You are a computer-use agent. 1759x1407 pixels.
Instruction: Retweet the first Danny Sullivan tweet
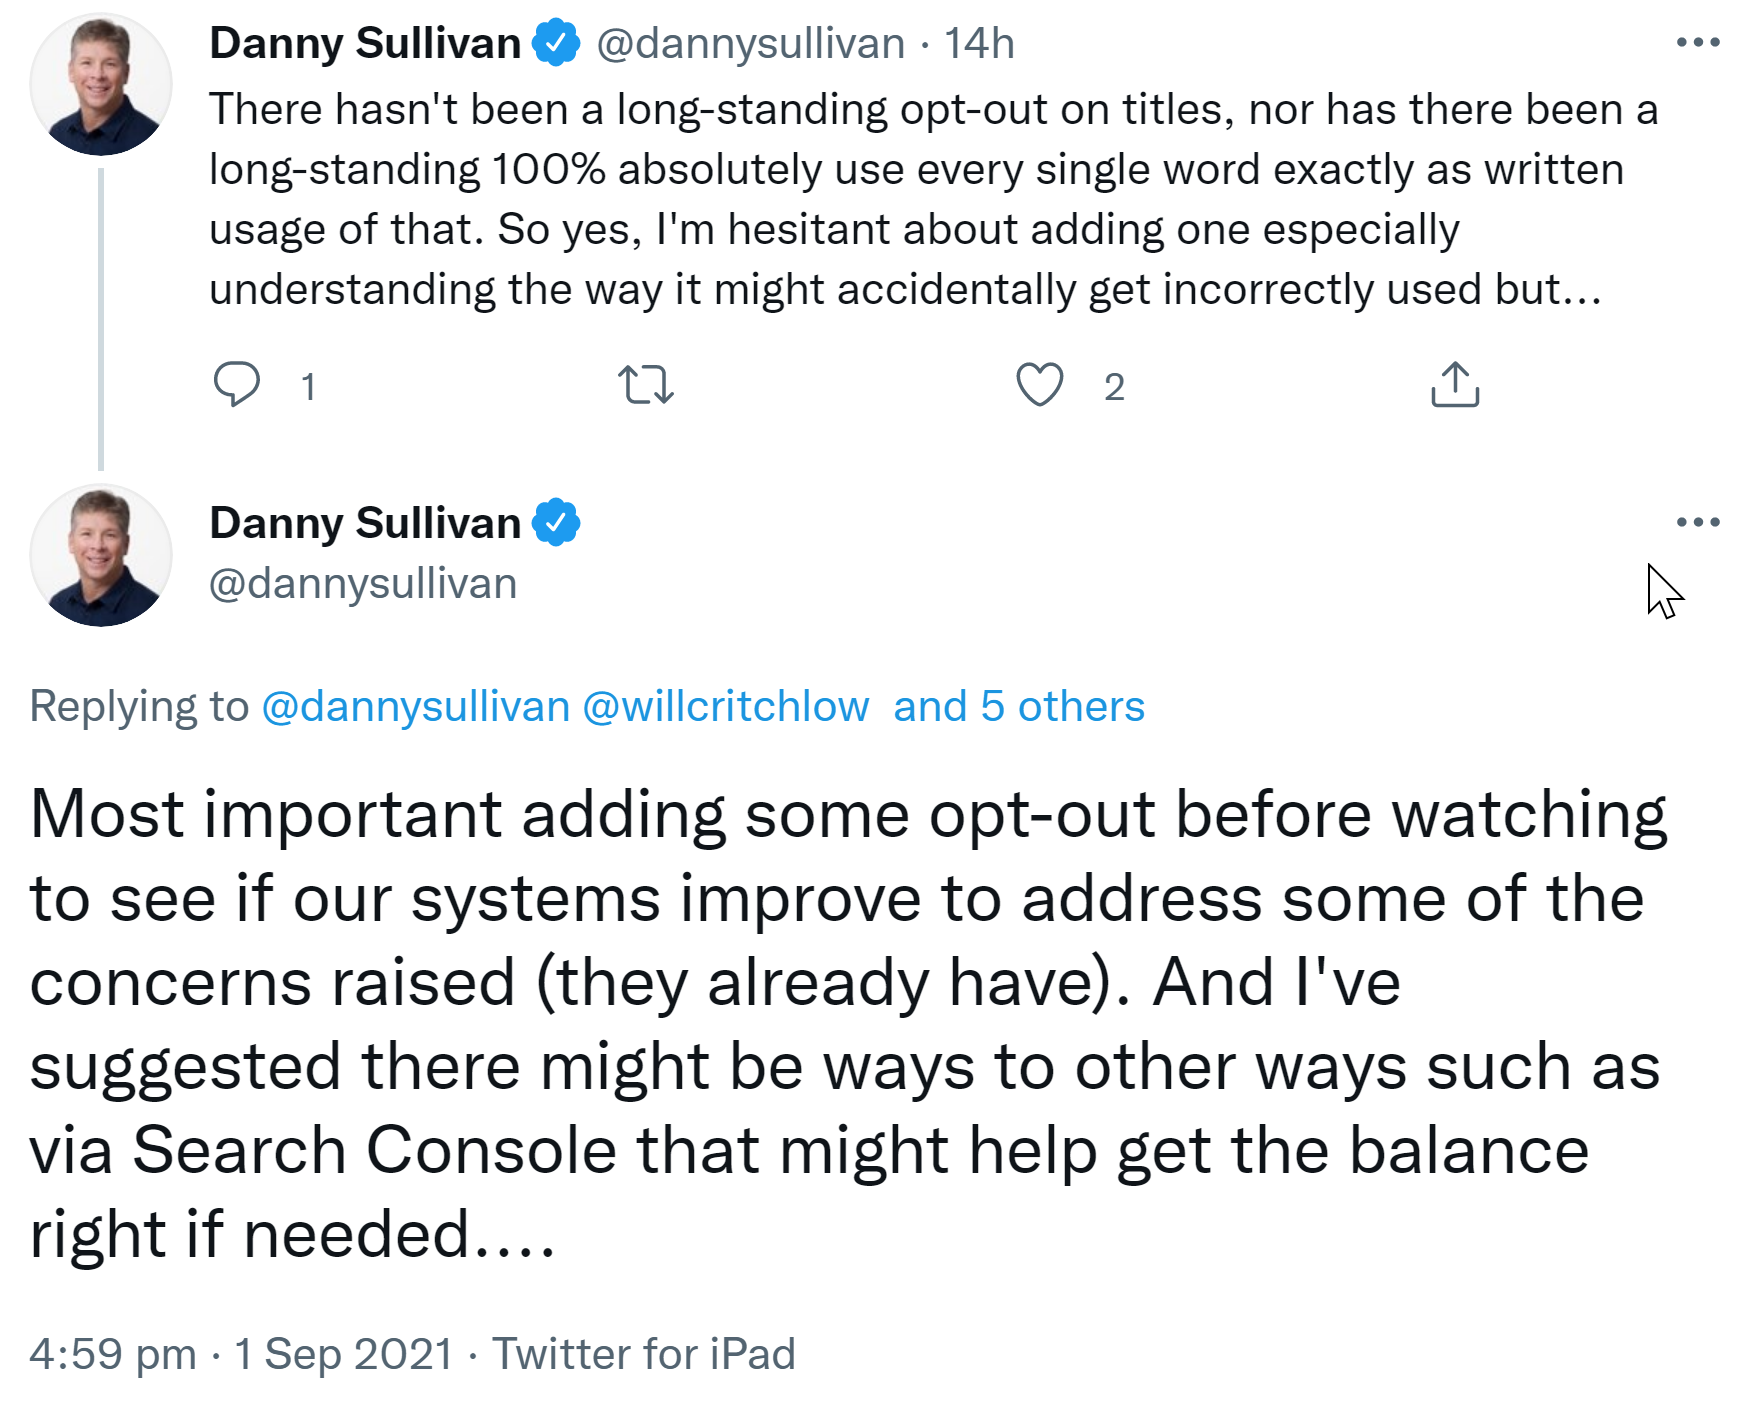point(646,385)
